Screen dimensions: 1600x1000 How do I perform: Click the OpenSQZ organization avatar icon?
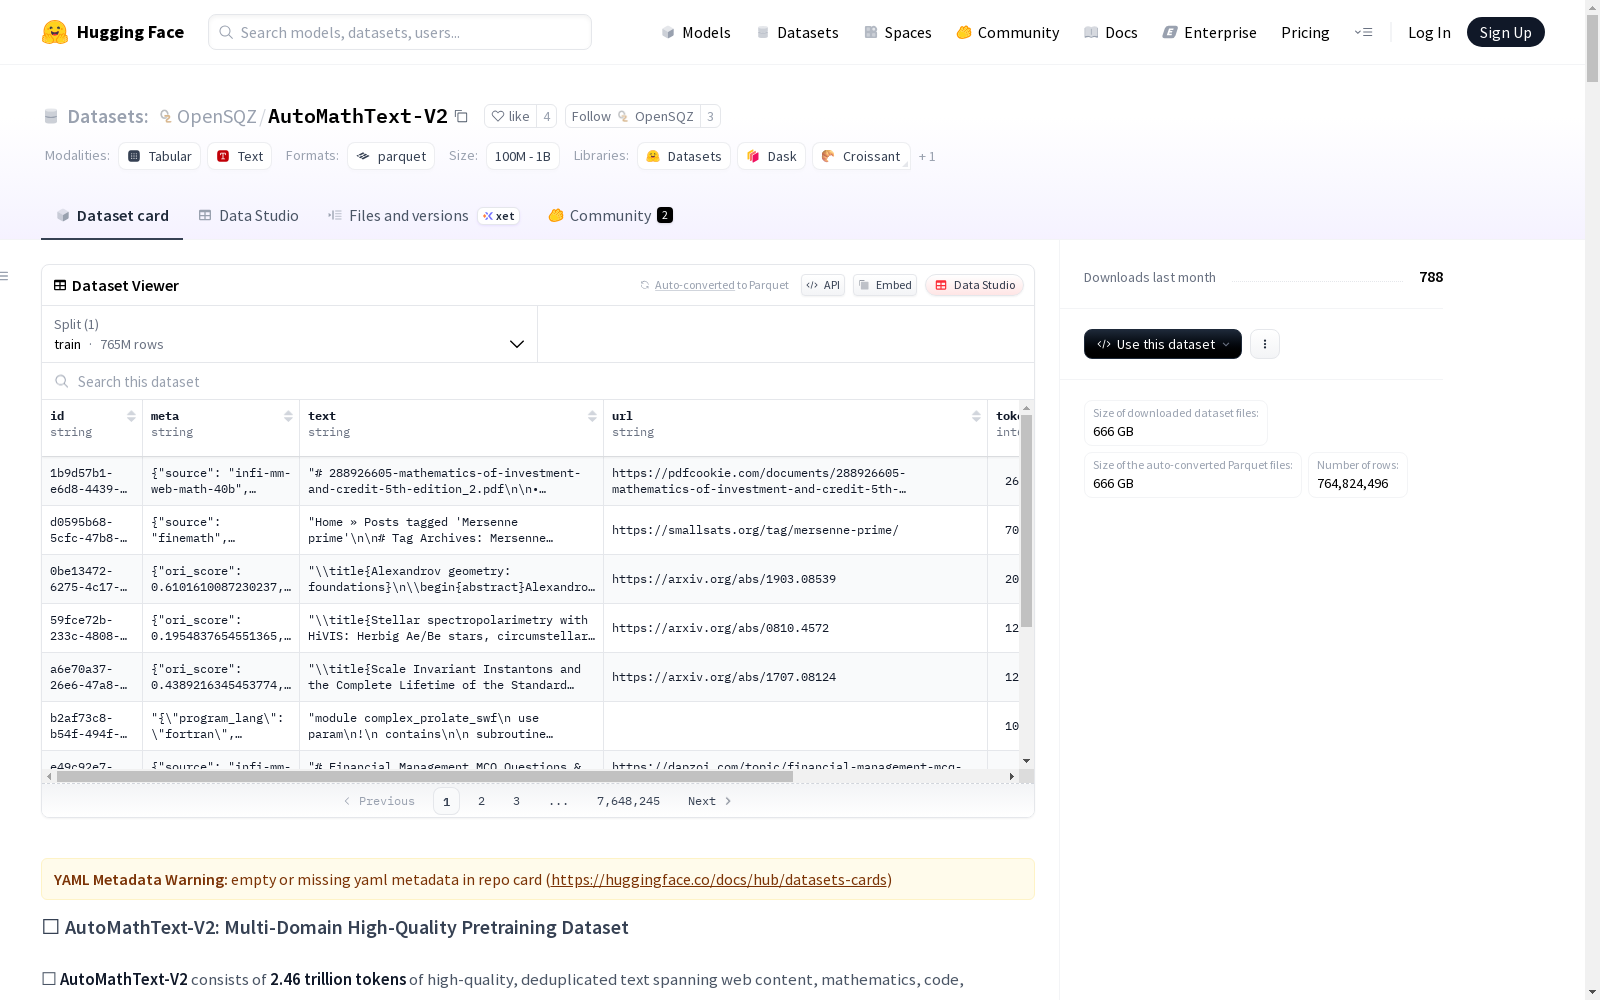(x=166, y=116)
